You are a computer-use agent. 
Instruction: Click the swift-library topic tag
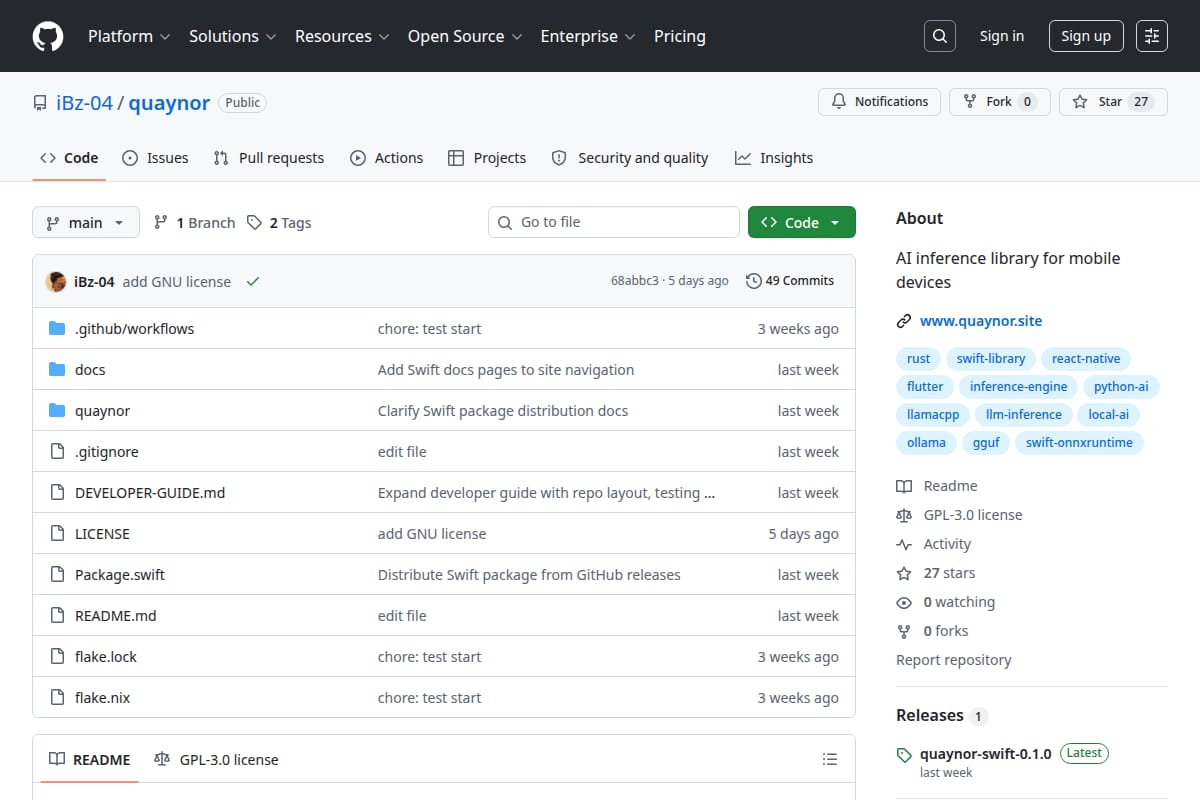click(x=991, y=358)
